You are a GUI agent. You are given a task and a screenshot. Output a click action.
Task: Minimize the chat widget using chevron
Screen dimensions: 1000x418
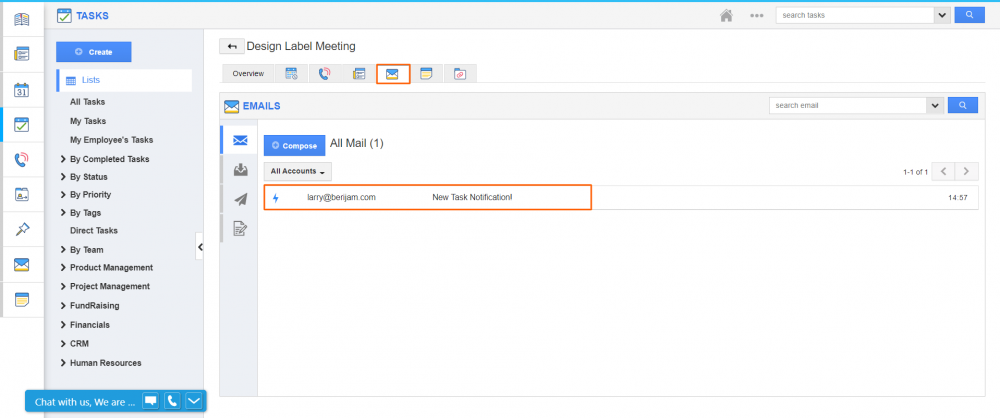click(x=194, y=401)
